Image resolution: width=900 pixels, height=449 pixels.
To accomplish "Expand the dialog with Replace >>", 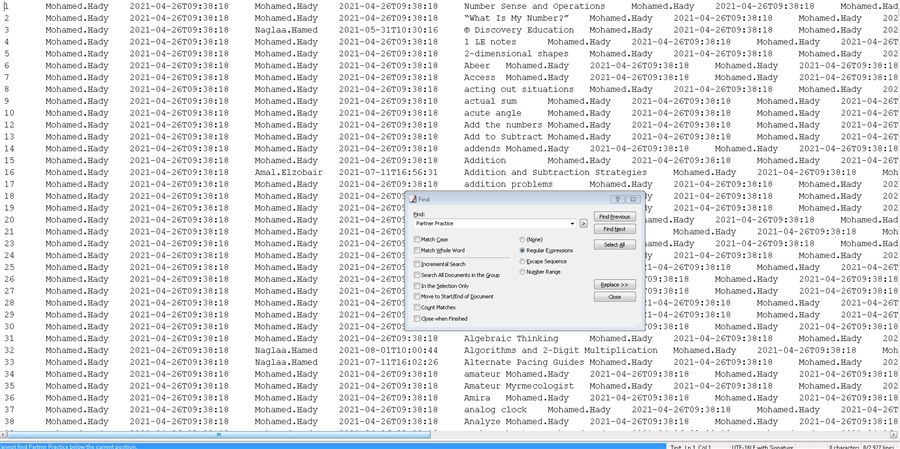I will tap(615, 285).
